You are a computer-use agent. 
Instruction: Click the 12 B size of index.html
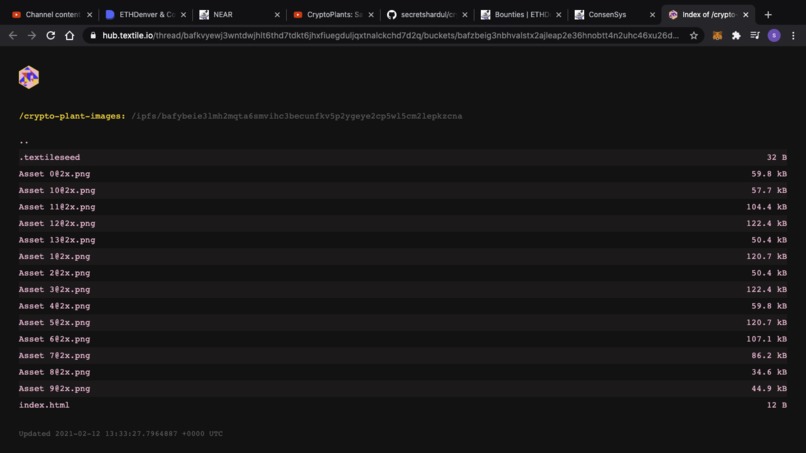(x=777, y=405)
